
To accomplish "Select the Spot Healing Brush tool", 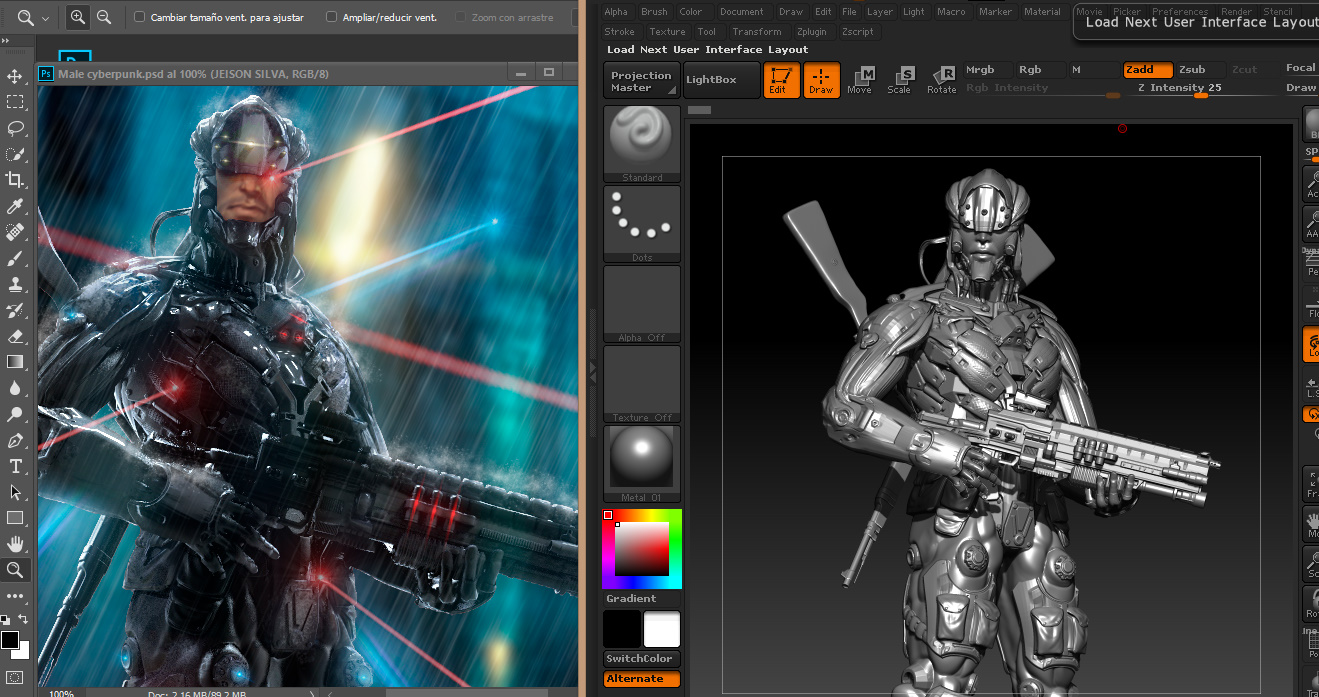I will (15, 232).
